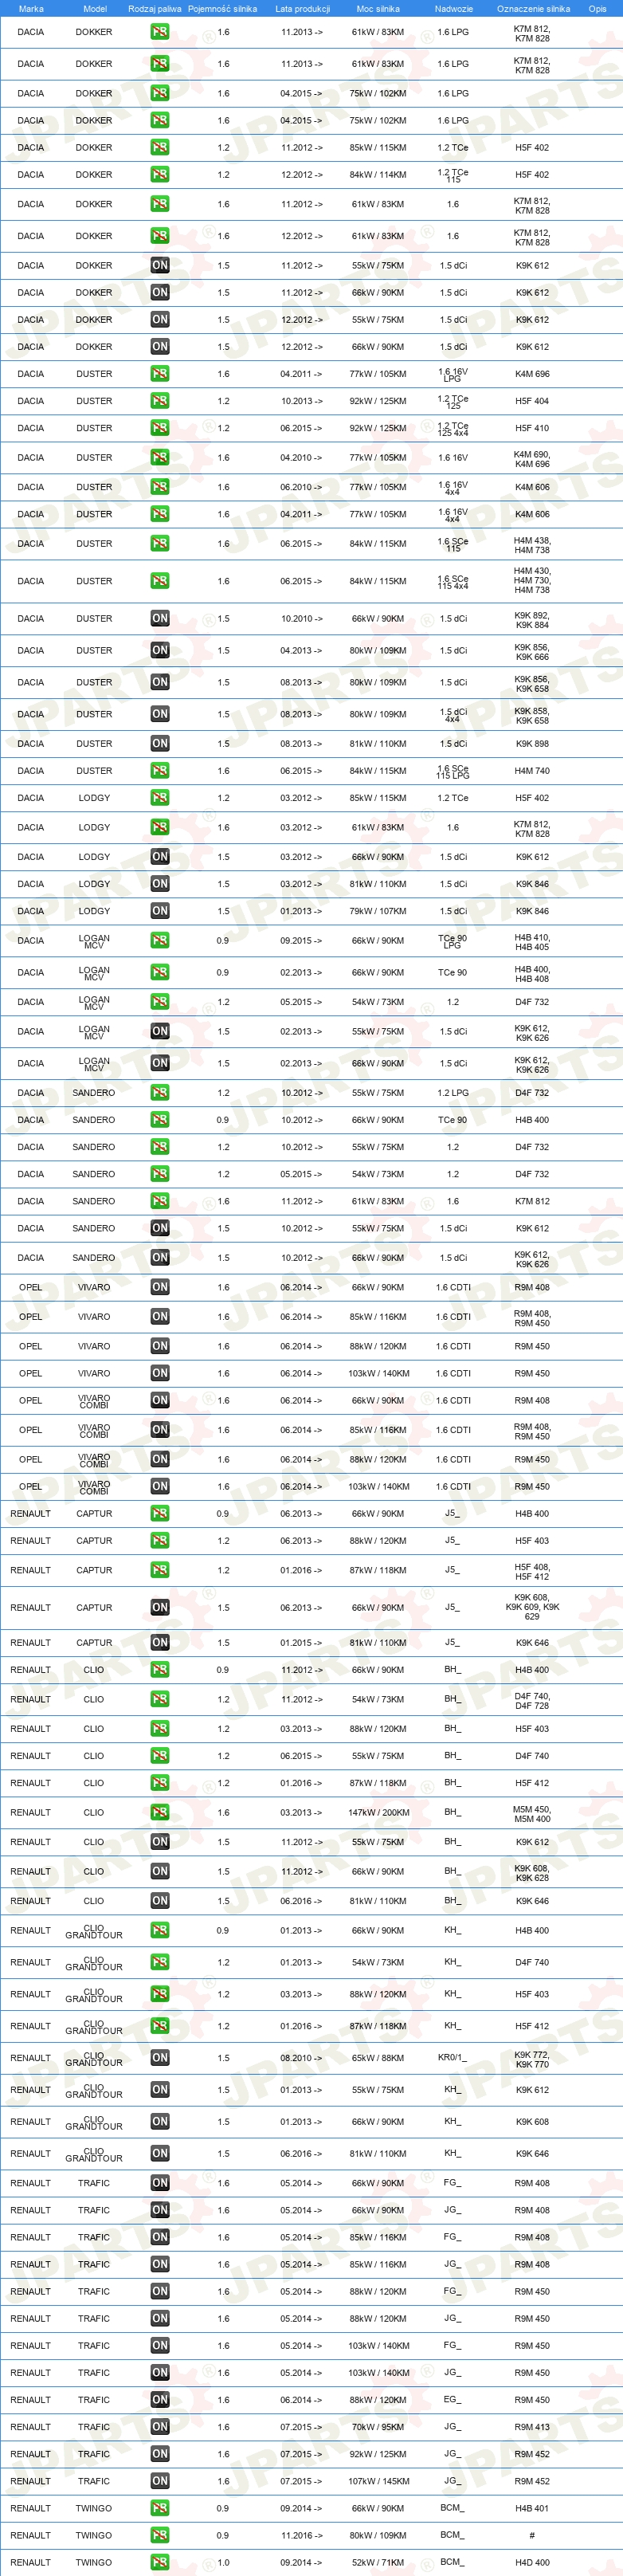
Task: Click petrol icon in Dokker 84kW / 114KM row
Action: pos(160,174)
